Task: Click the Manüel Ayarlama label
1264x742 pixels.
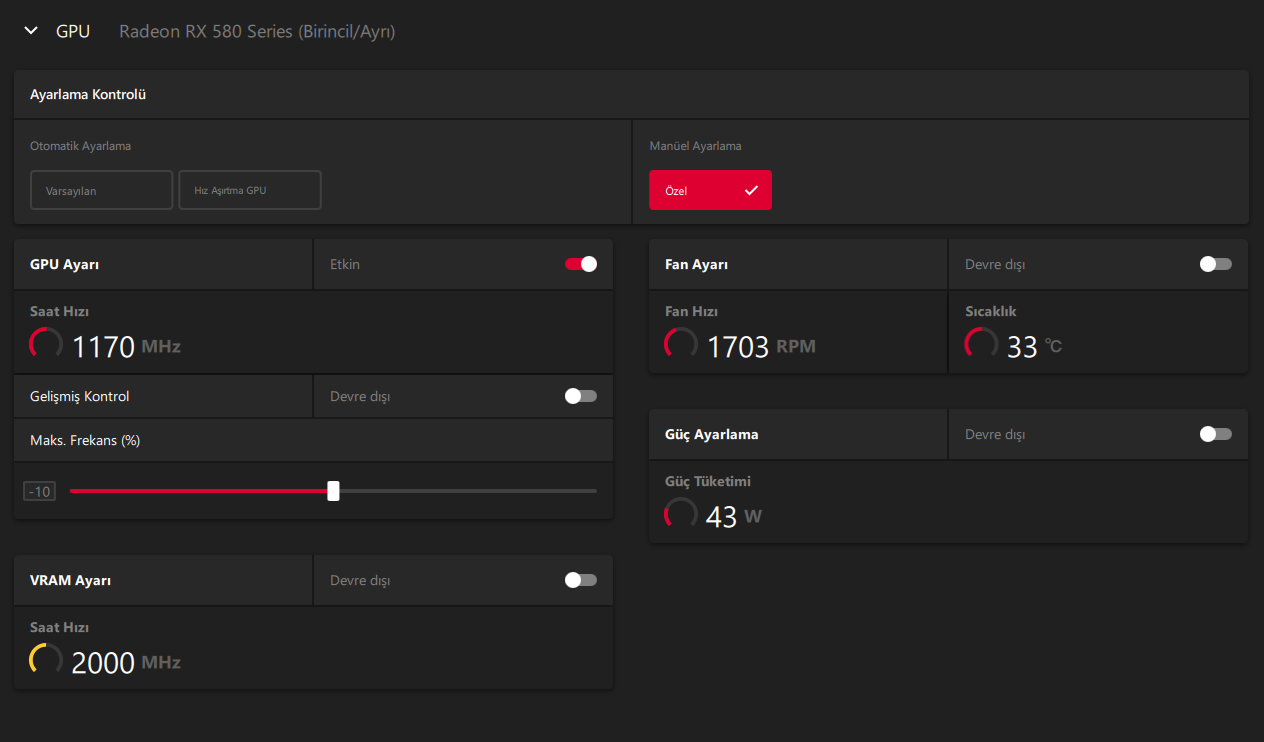Action: tap(696, 146)
